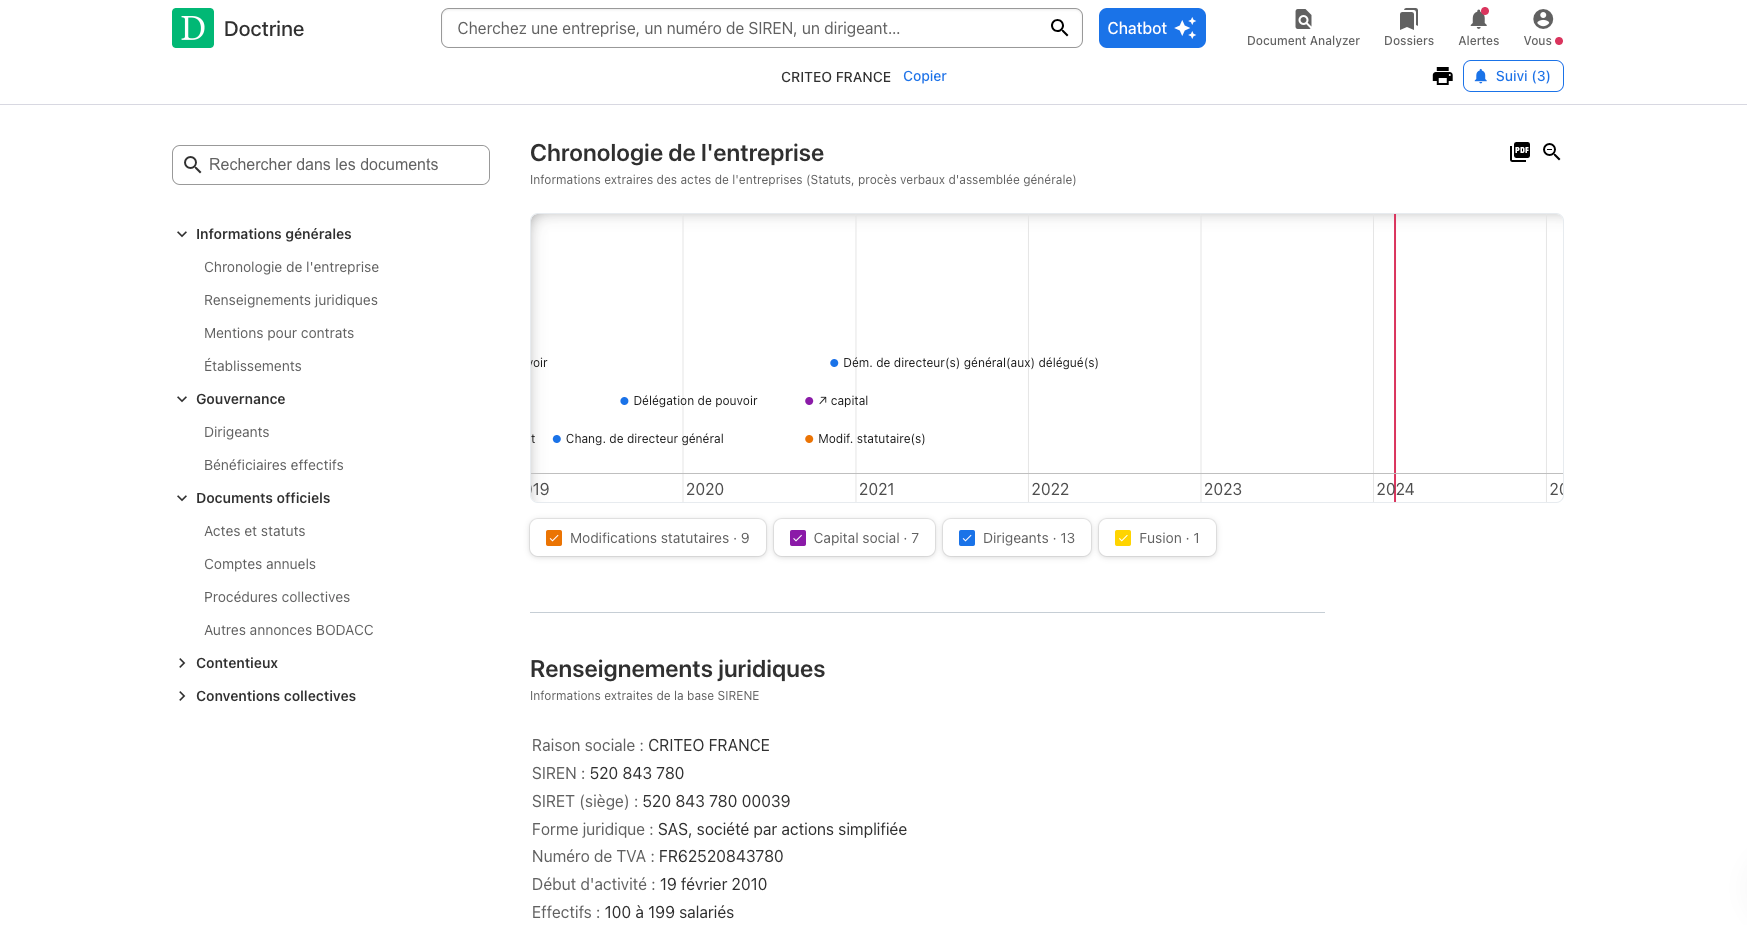Export the chronology as PDF
1747x925 pixels.
pyautogui.click(x=1519, y=152)
